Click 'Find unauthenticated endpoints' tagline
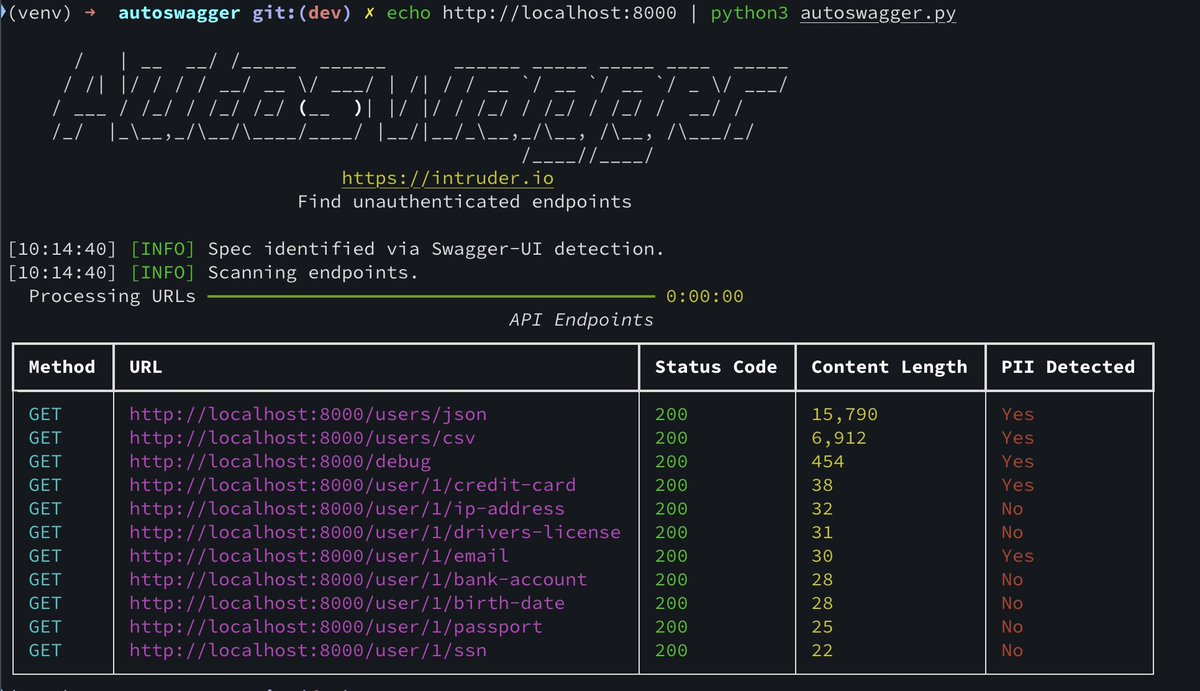The image size is (1200, 691). [x=465, y=202]
